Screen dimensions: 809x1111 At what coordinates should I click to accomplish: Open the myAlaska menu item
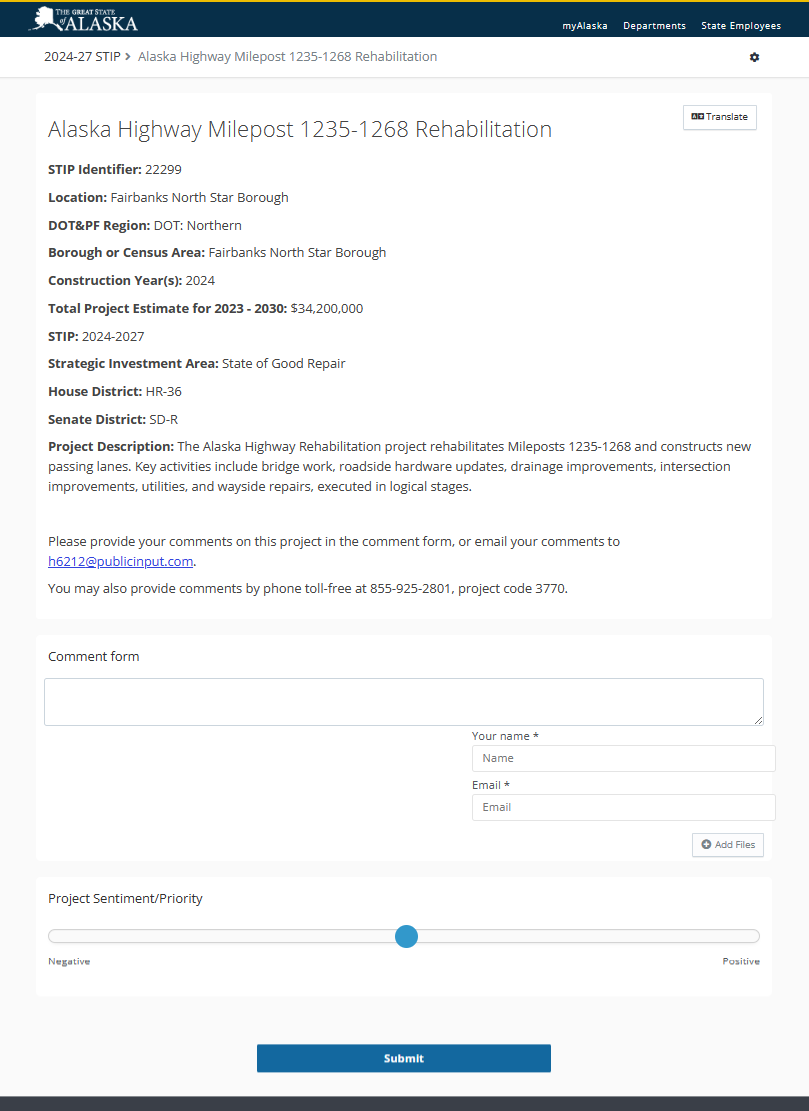(x=584, y=26)
